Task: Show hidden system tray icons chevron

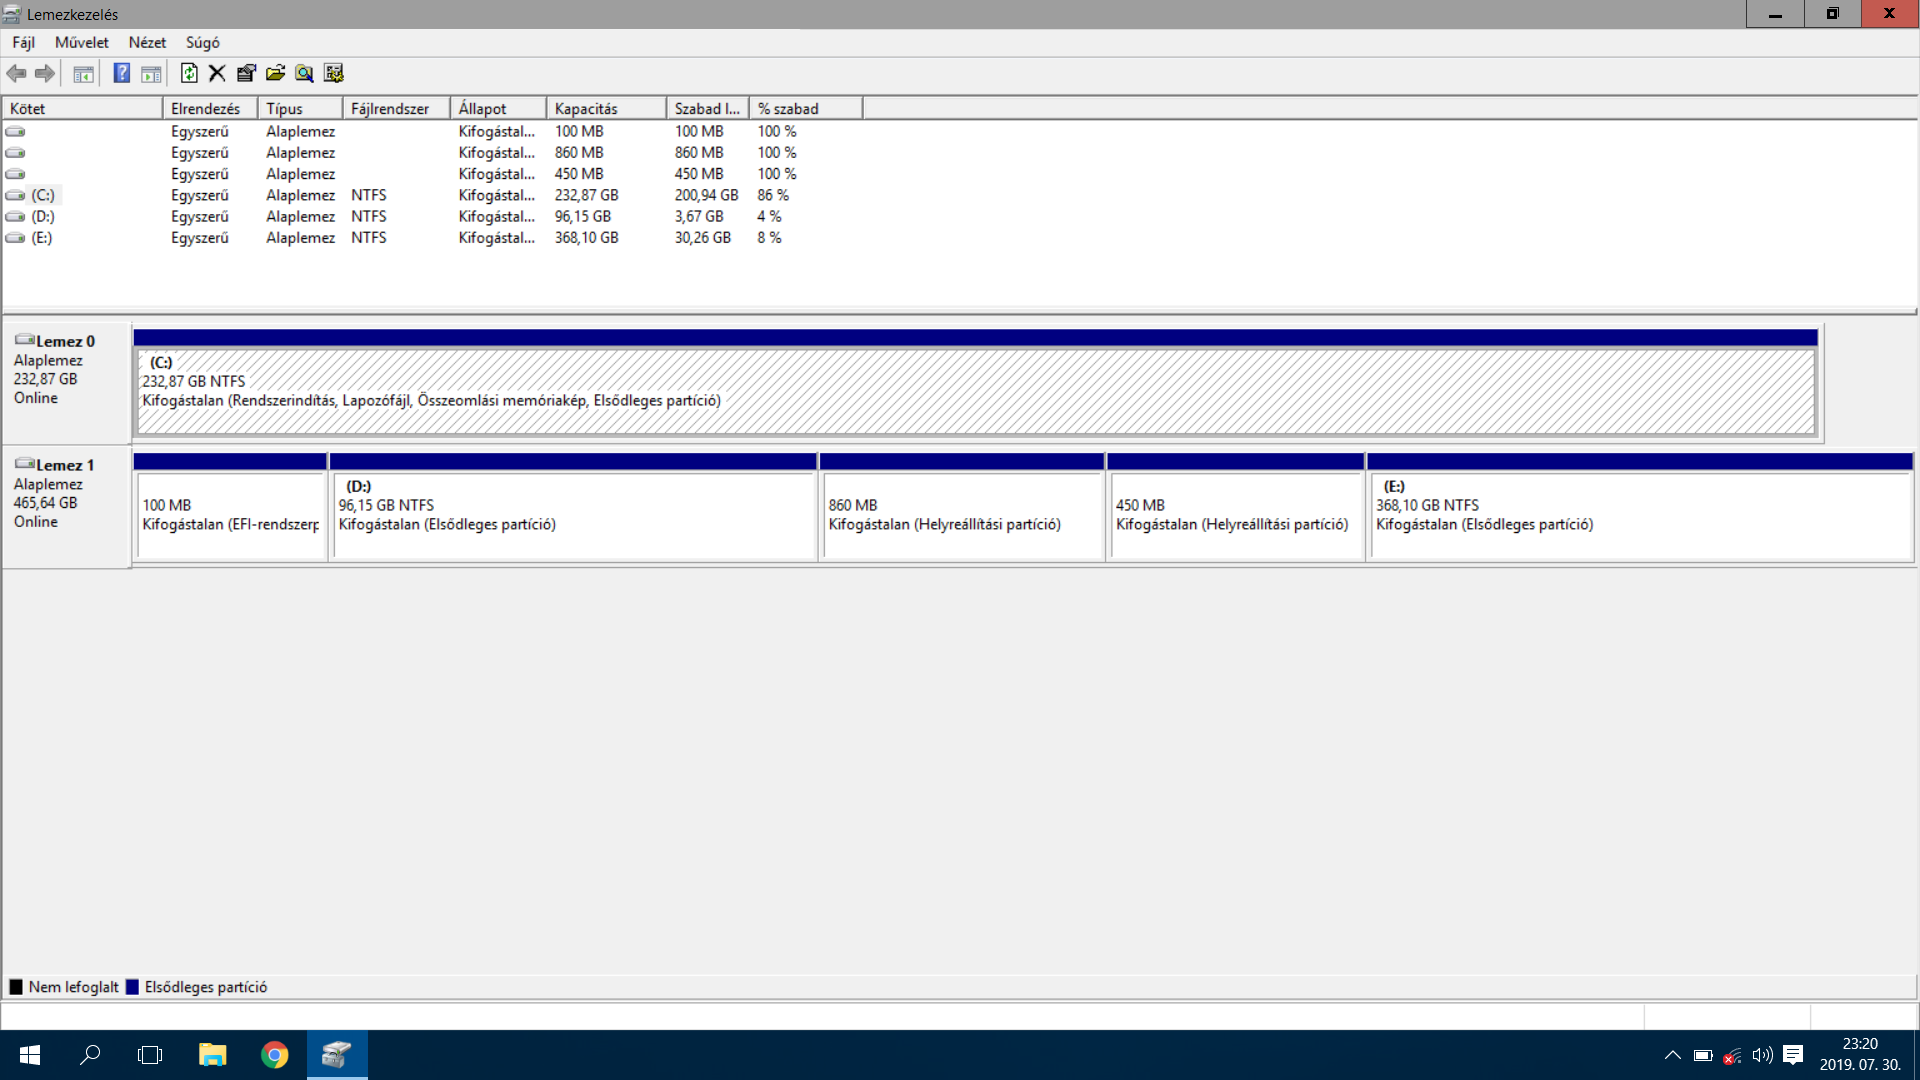Action: (x=1672, y=1055)
